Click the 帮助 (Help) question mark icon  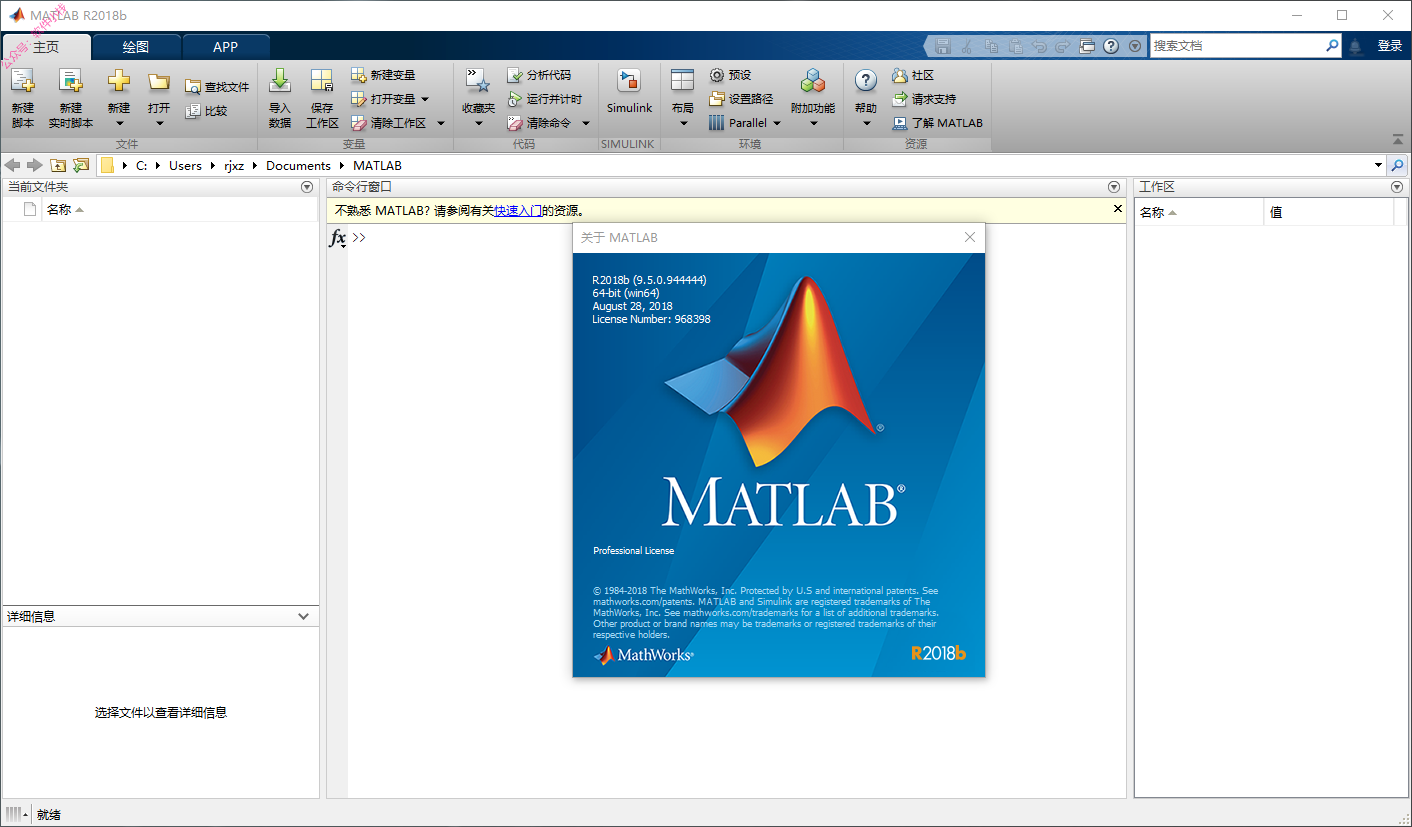coord(866,82)
